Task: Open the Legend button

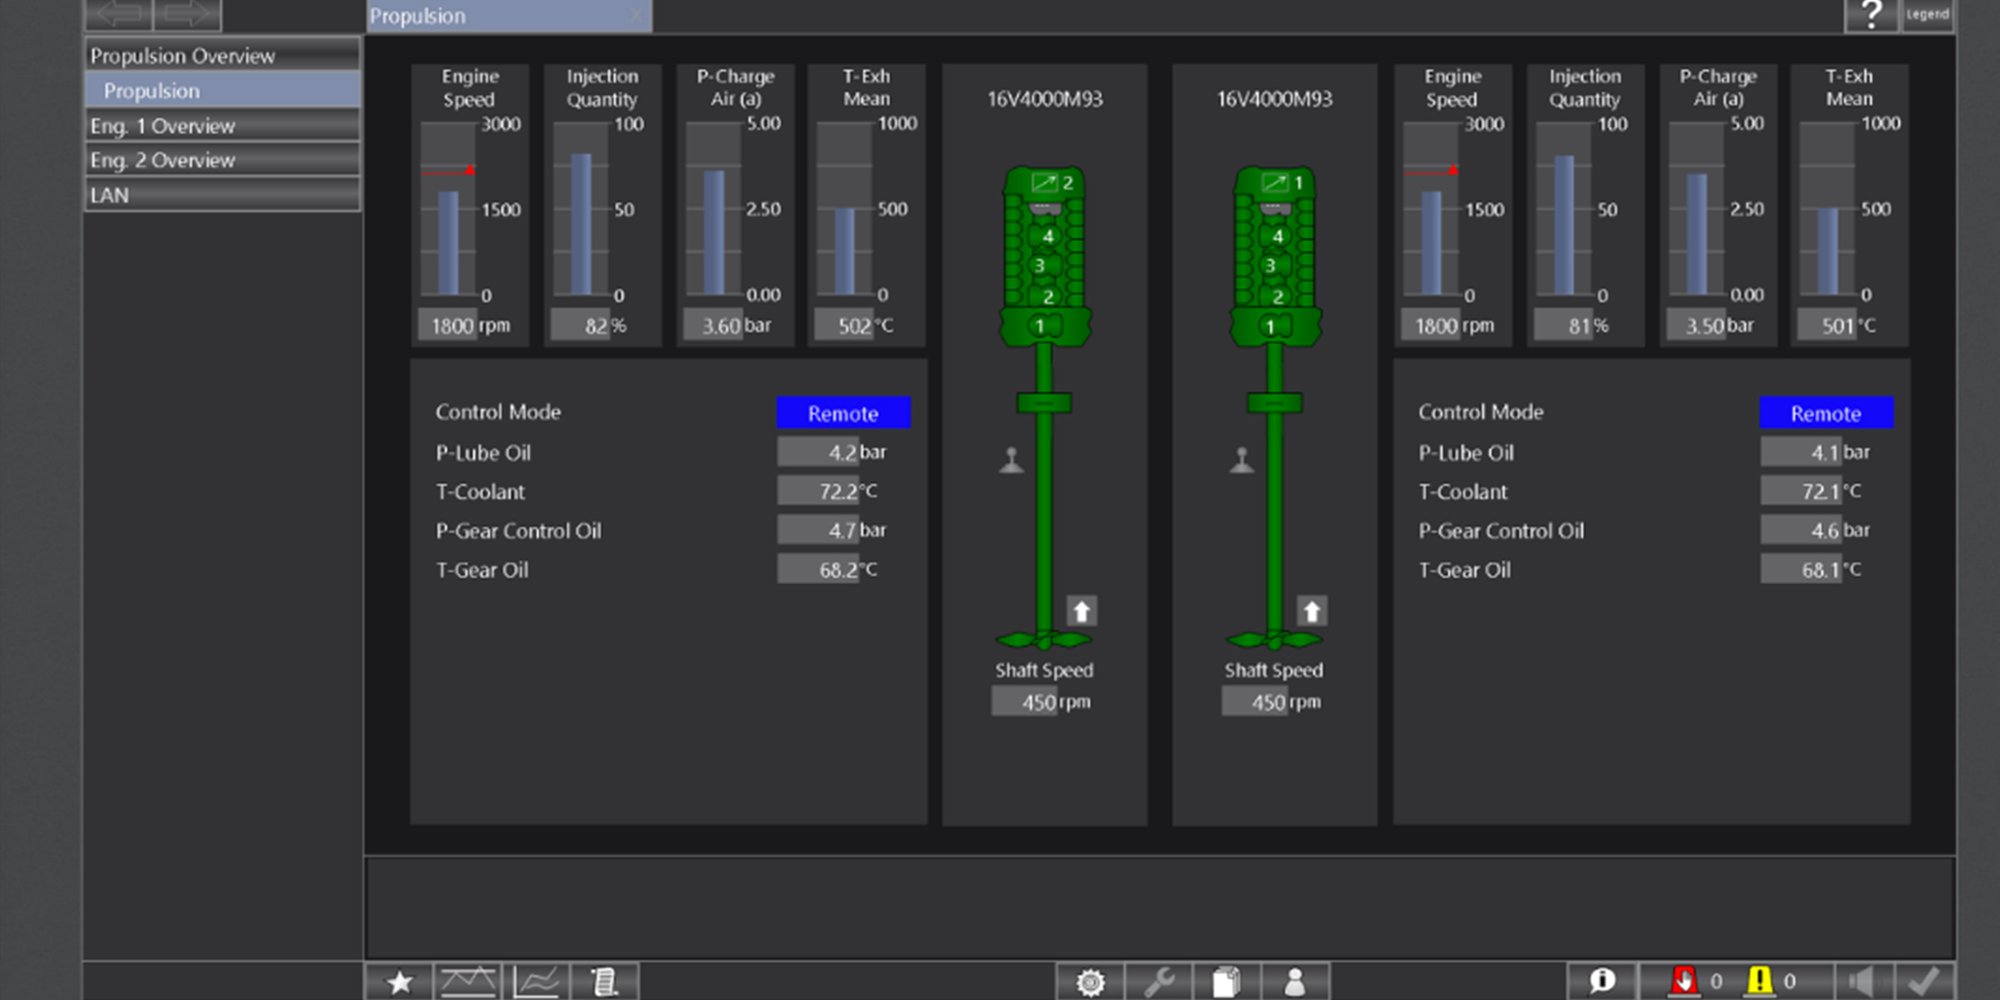Action: point(1927,15)
